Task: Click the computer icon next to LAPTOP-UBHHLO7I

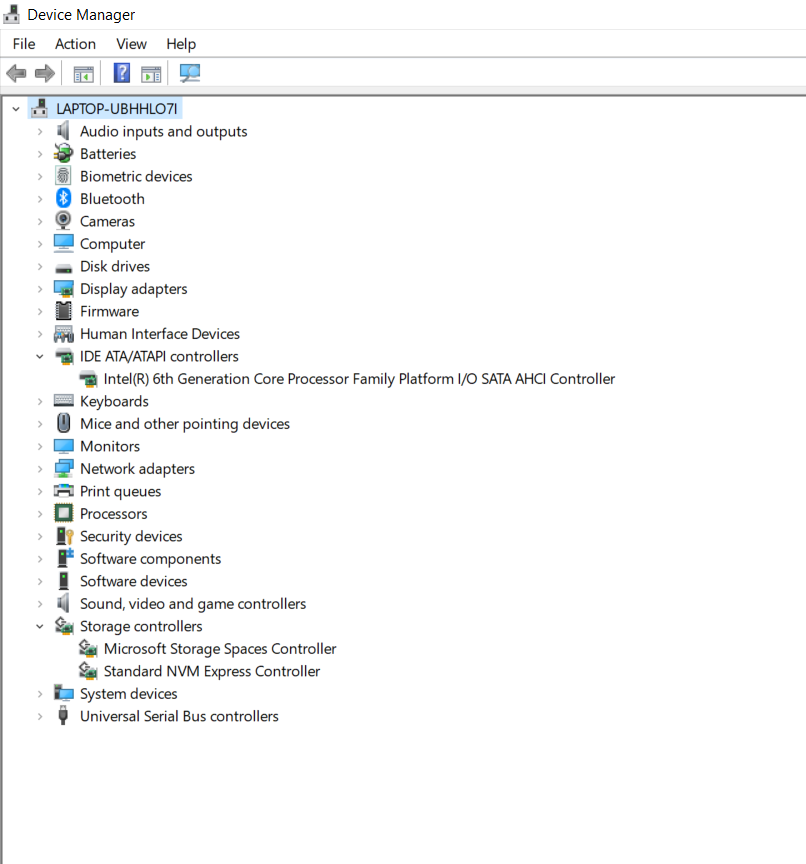Action: click(38, 107)
